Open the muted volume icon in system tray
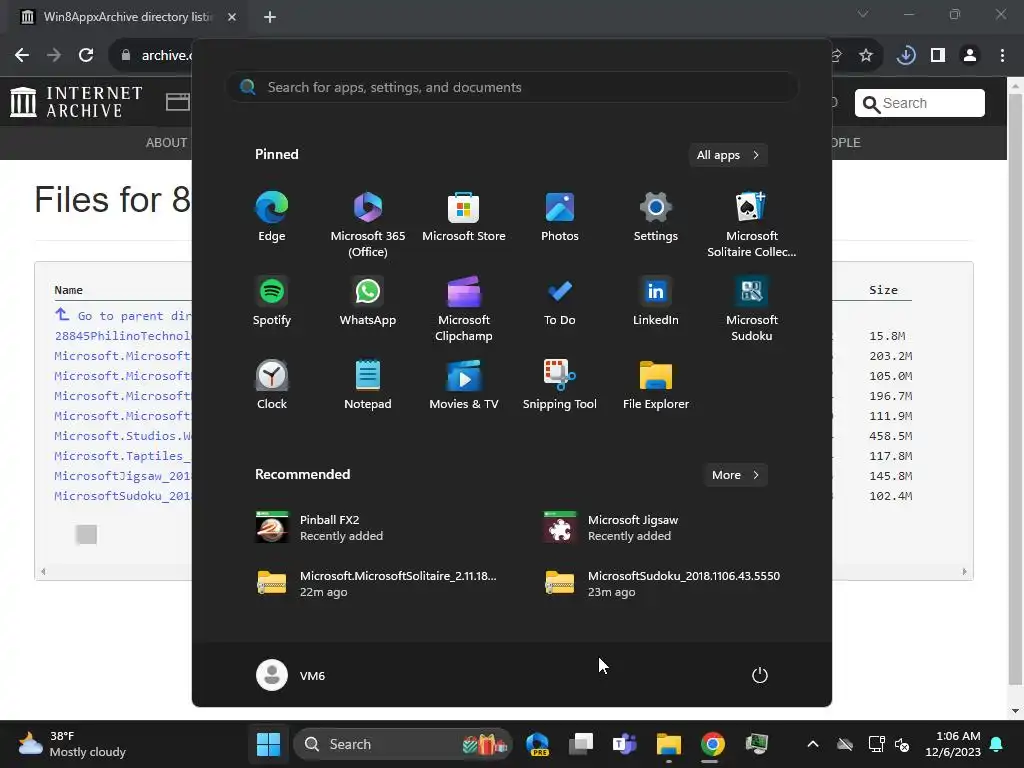Viewport: 1024px width, 768px height. (x=903, y=744)
